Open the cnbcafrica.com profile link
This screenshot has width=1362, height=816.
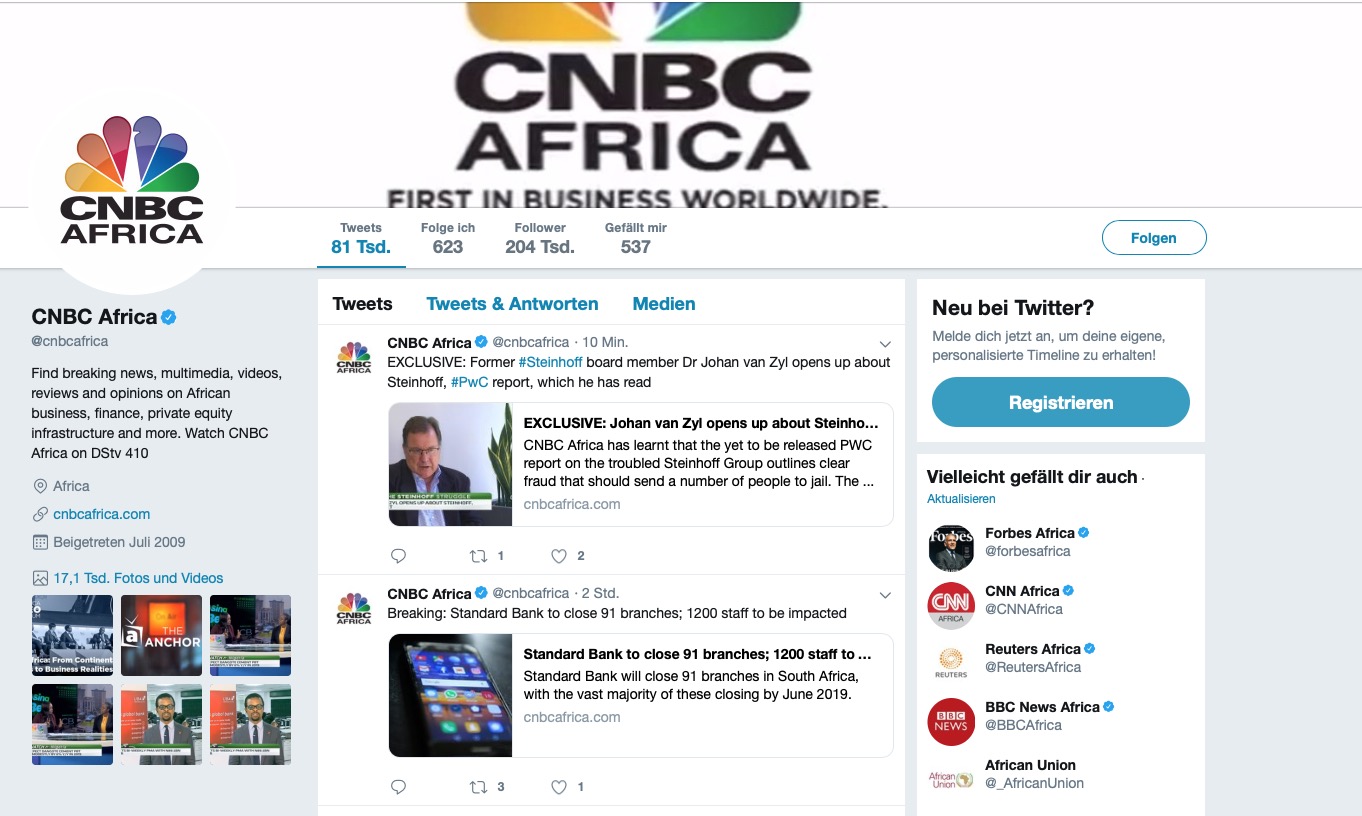101,514
